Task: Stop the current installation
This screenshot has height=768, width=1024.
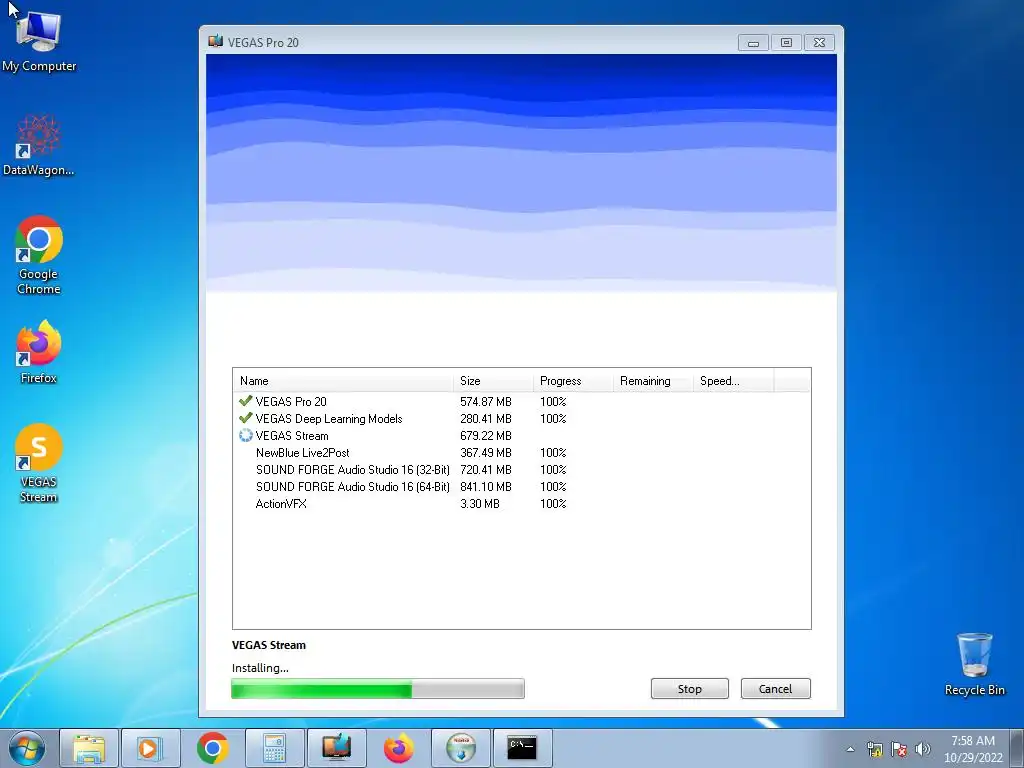Action: [x=690, y=688]
